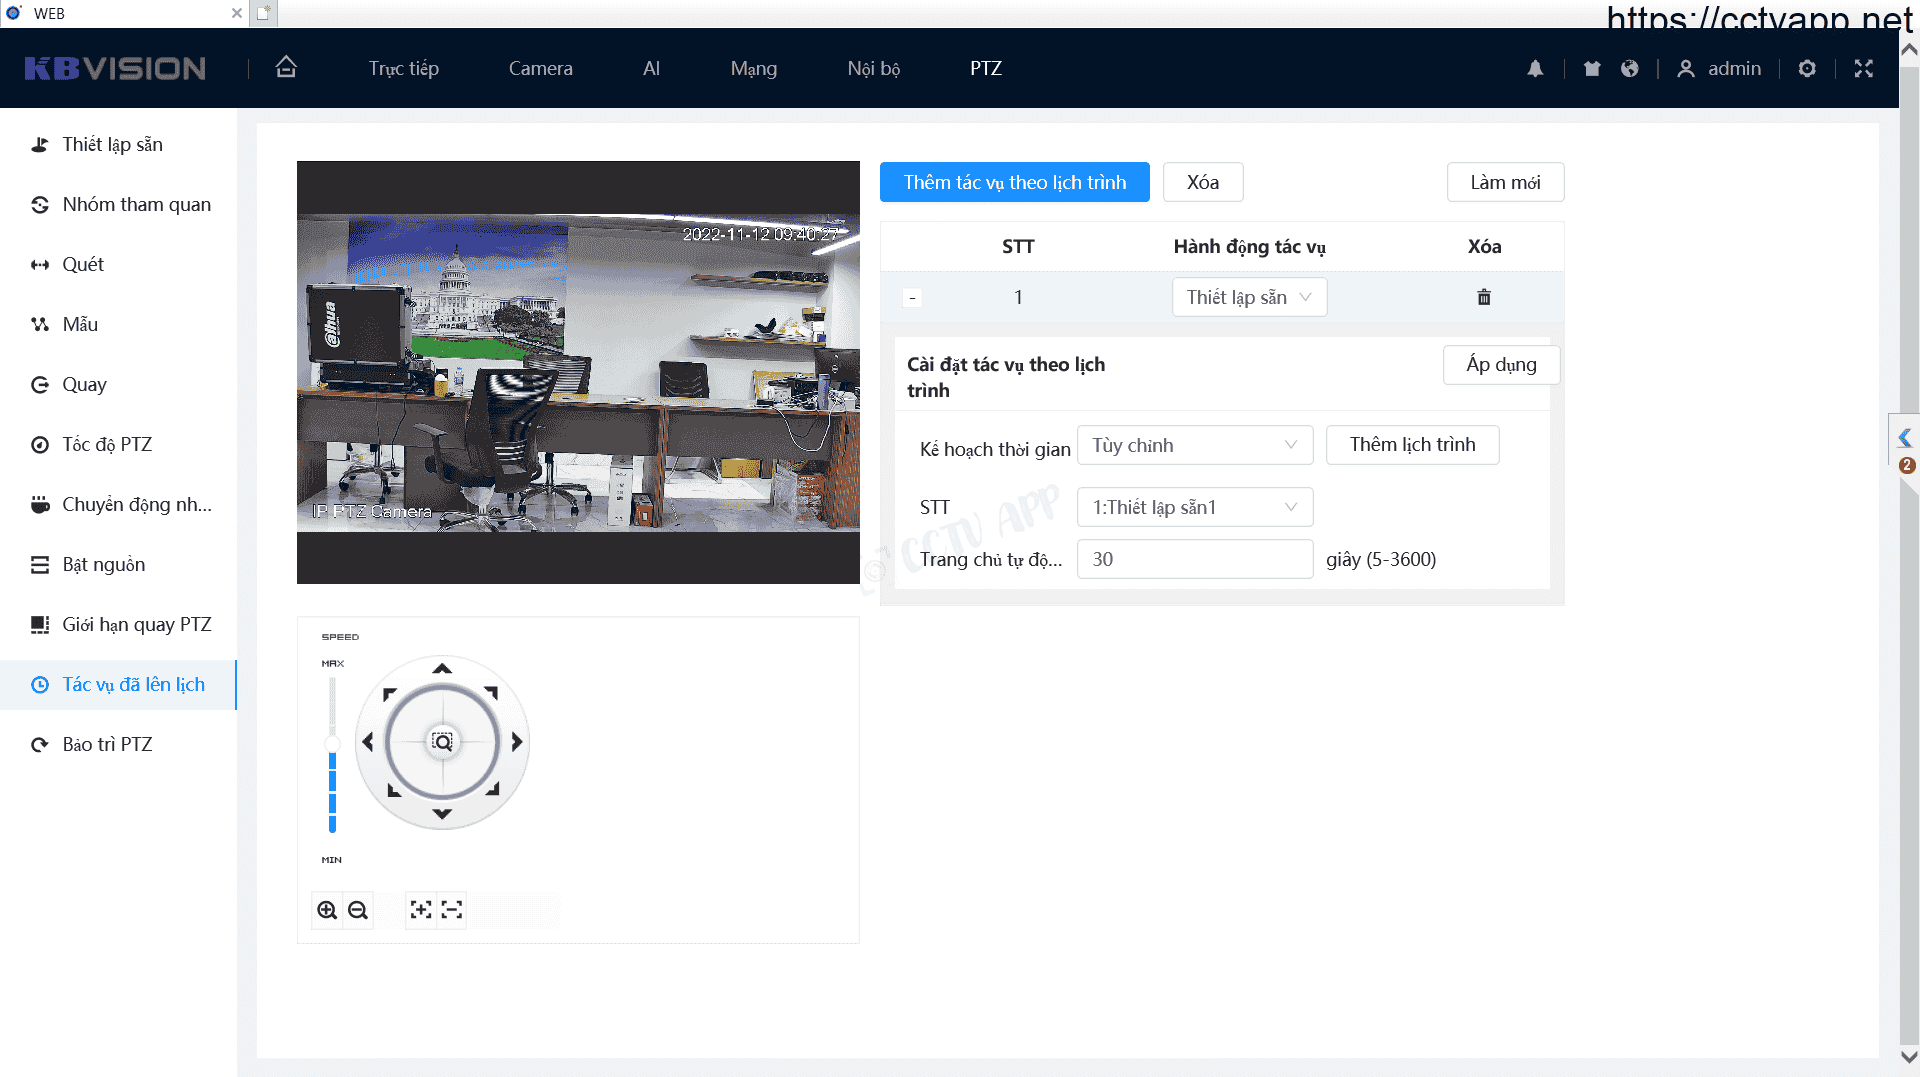1920x1077 pixels.
Task: Switch to the Camera menu
Action: click(540, 68)
